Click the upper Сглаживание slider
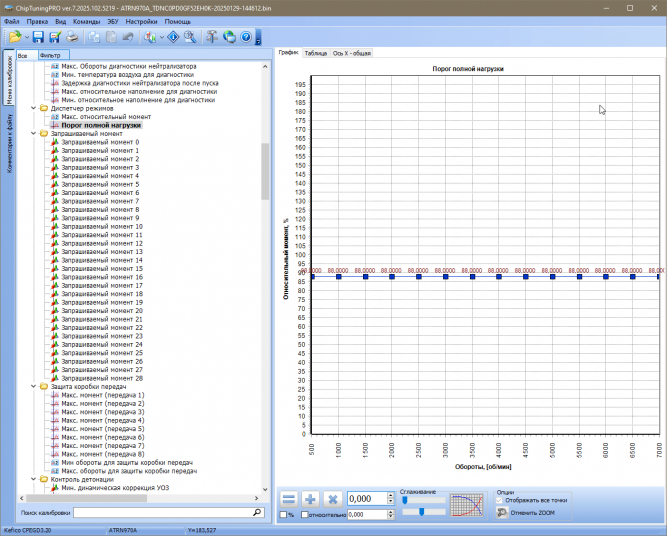Viewport: 667px width, 536px height. click(x=424, y=500)
